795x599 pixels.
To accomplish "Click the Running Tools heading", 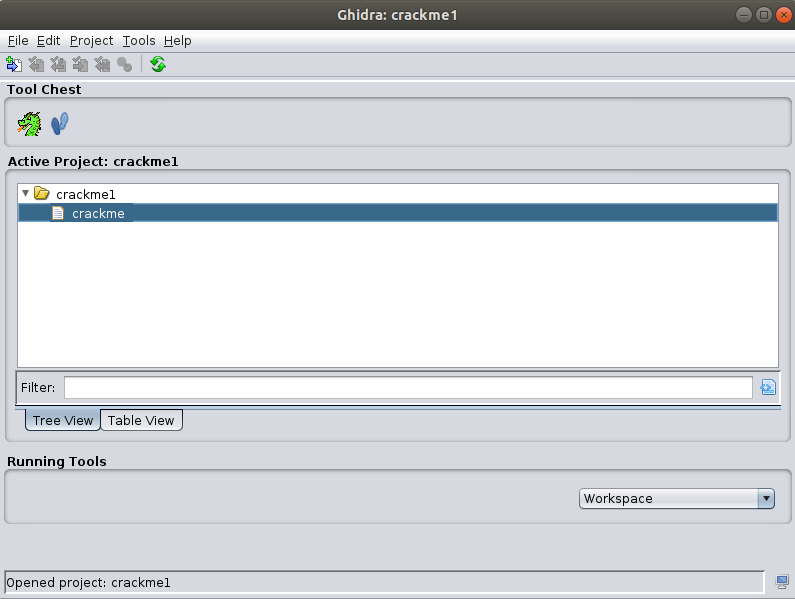I will click(x=57, y=462).
